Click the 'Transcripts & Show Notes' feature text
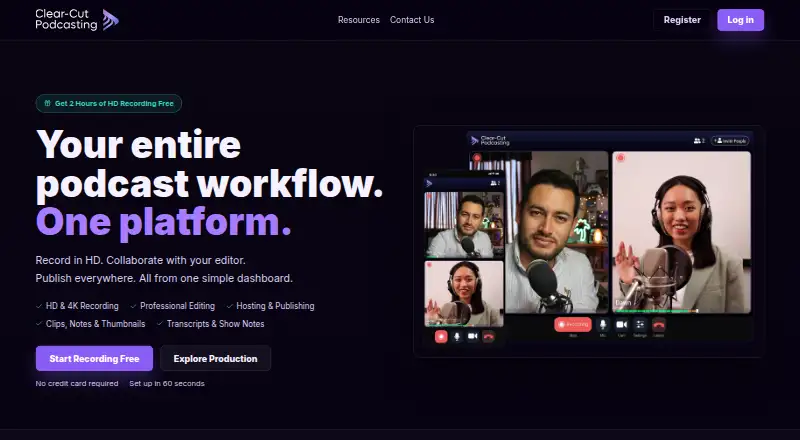The image size is (800, 440). [x=215, y=324]
